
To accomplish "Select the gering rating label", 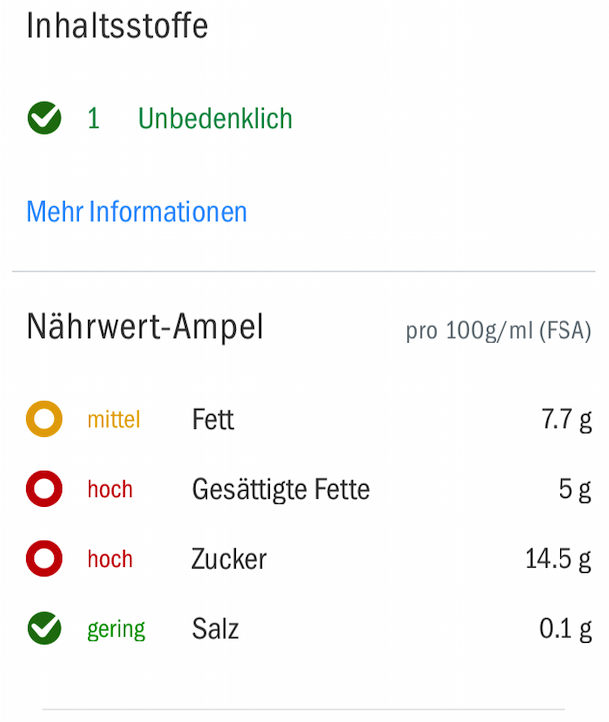I will point(116,630).
